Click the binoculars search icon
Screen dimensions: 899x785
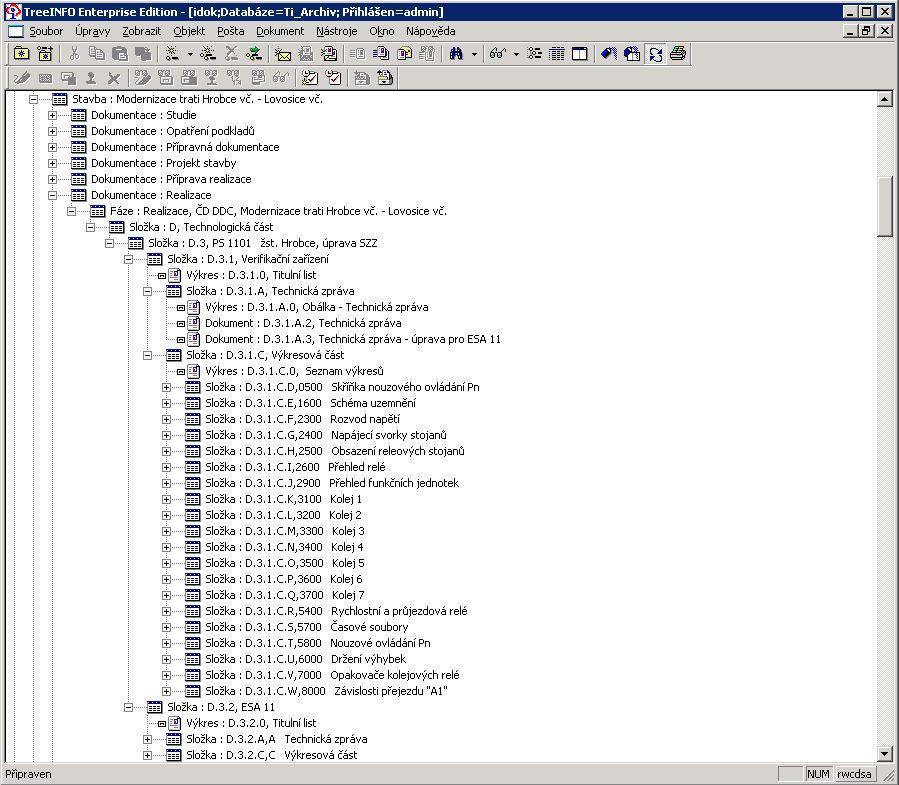click(x=456, y=54)
